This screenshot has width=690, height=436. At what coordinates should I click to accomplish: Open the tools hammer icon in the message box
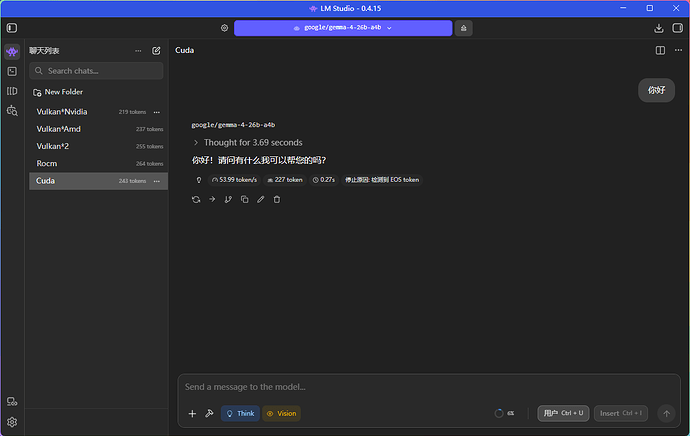[209, 413]
